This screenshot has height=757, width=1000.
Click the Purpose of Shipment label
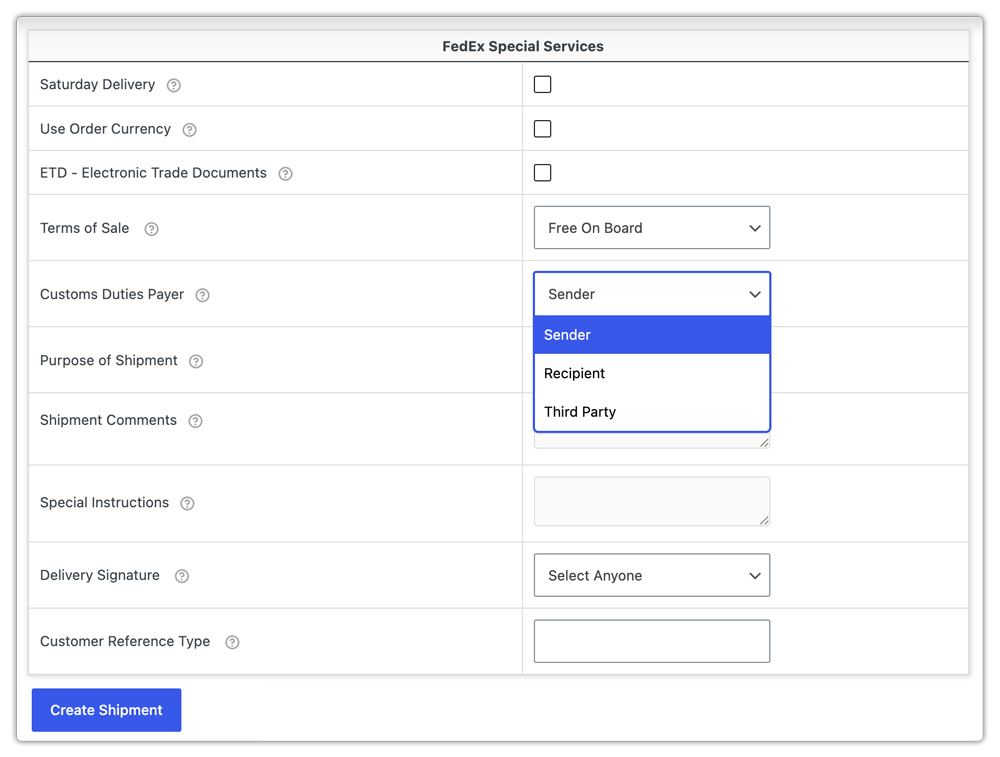109,360
